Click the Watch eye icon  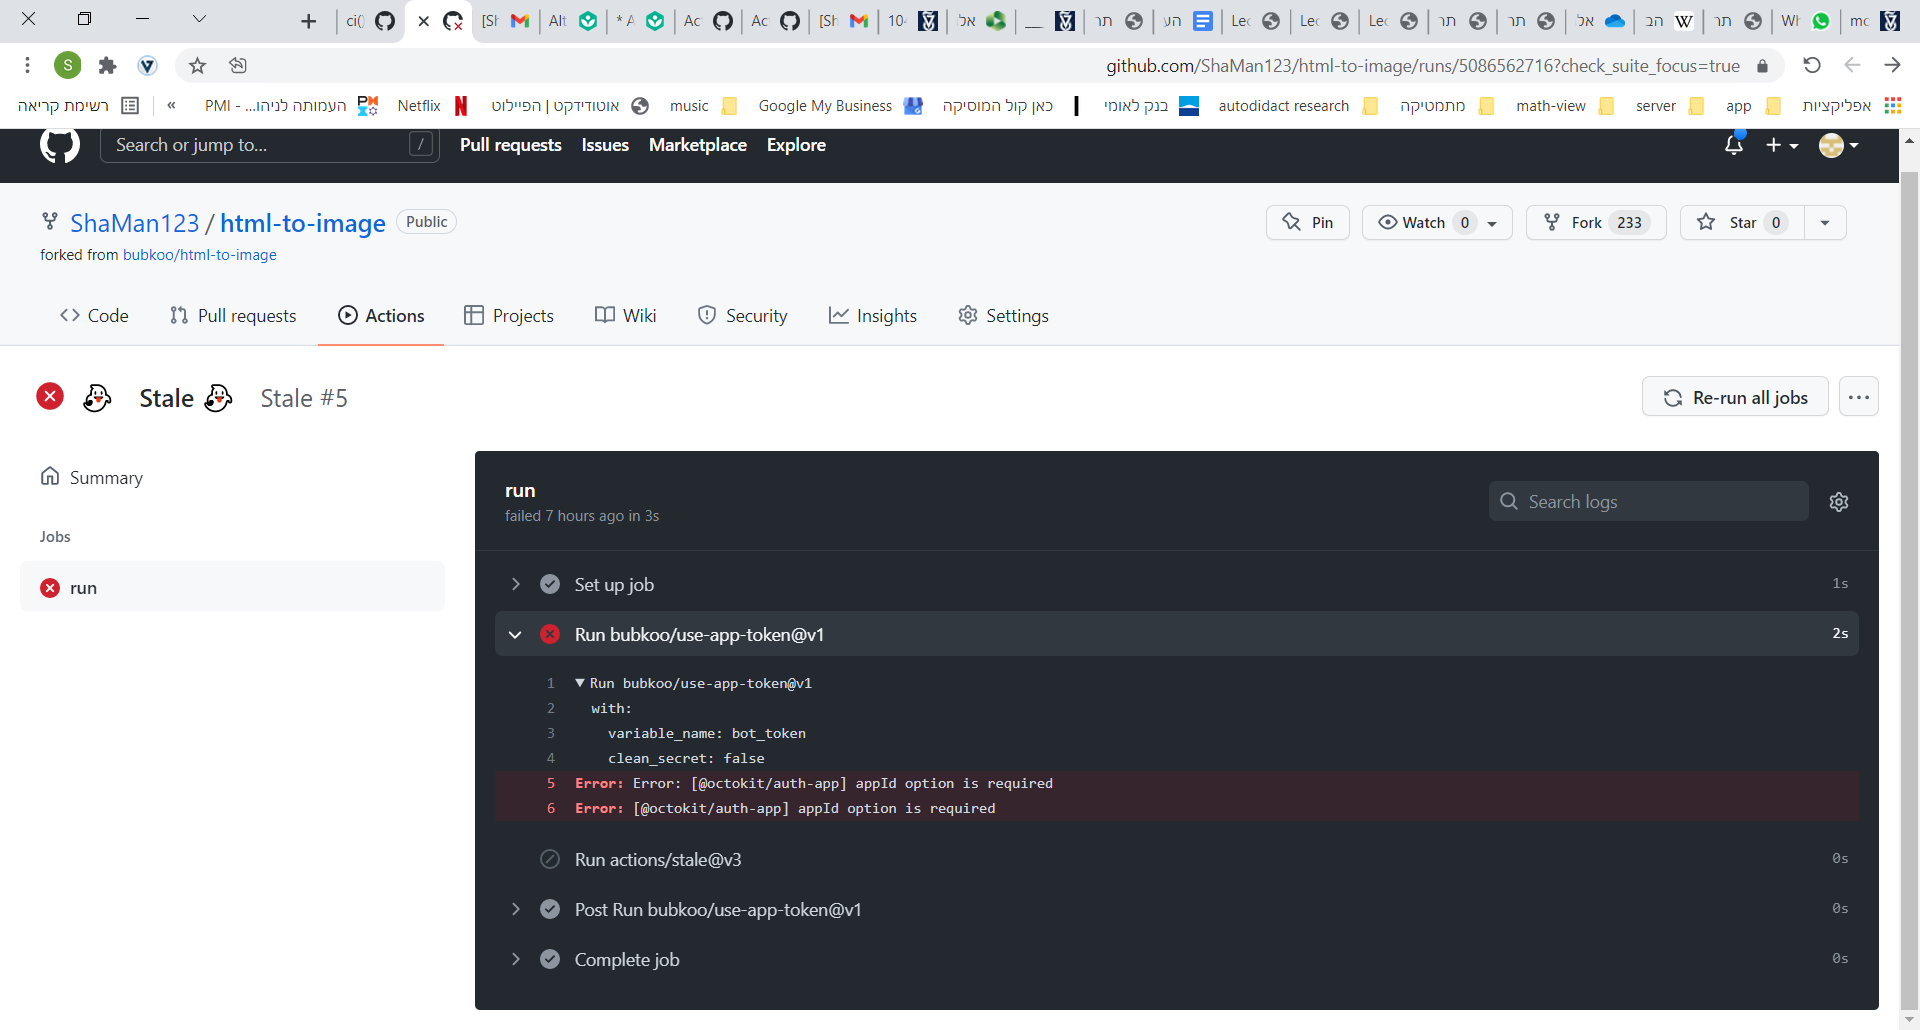coord(1388,222)
